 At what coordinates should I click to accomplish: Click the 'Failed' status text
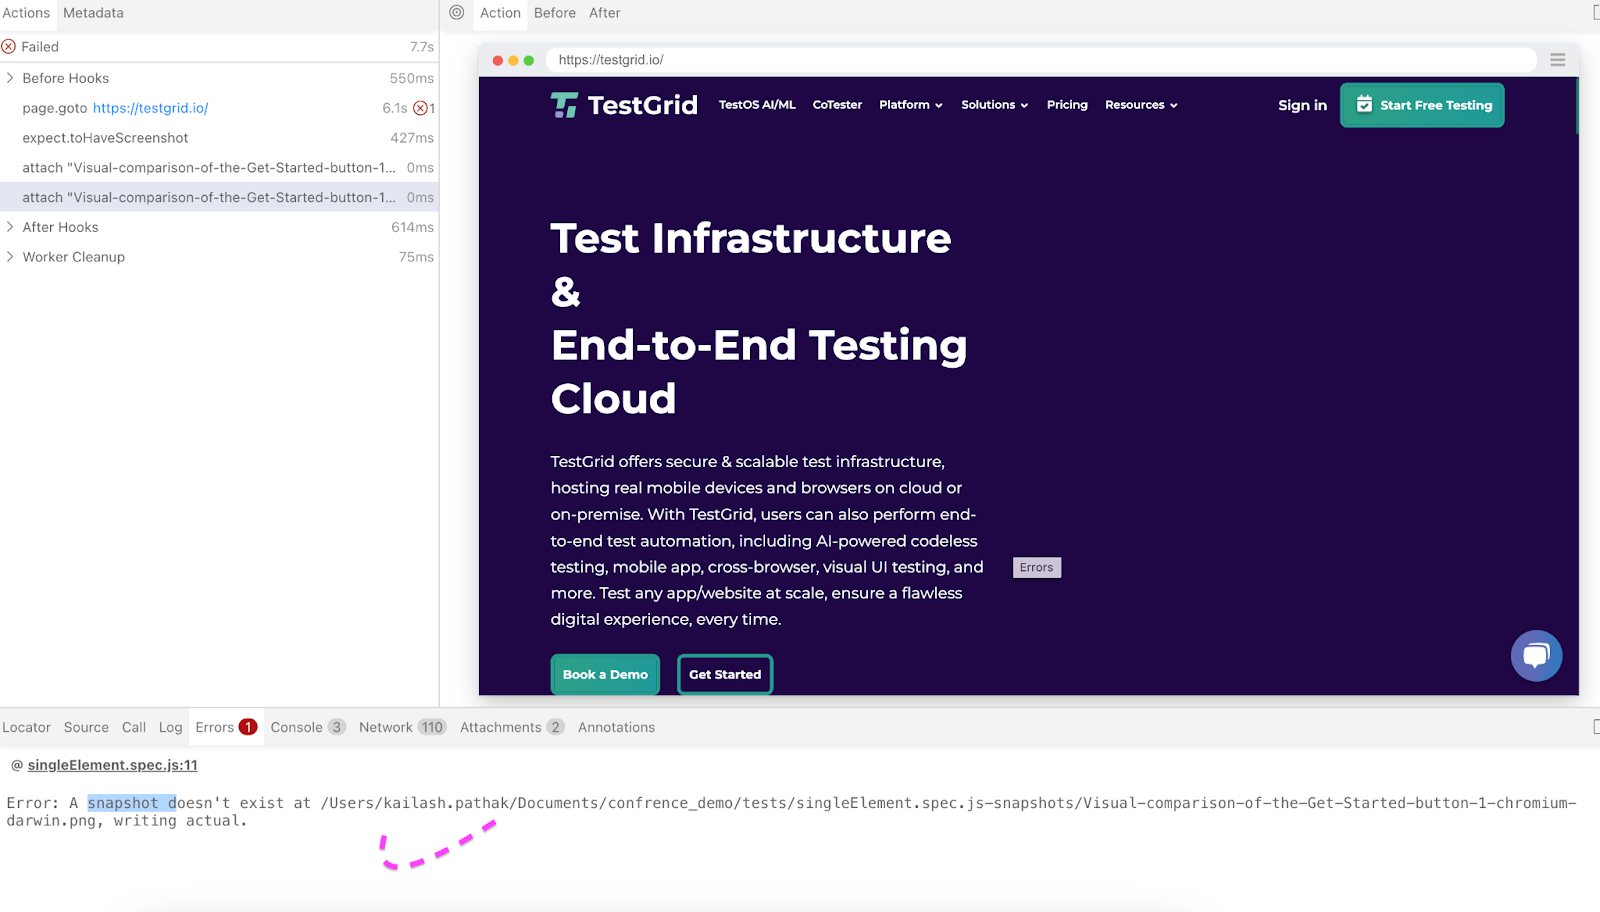(x=40, y=47)
